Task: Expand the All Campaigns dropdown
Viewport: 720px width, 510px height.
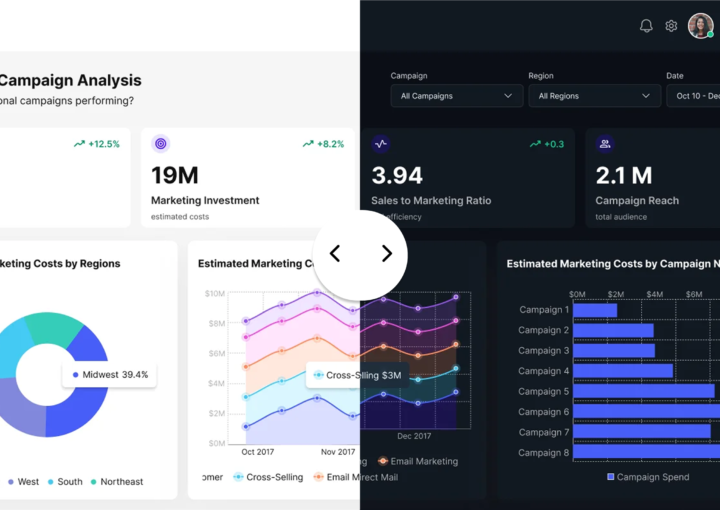Action: (x=456, y=96)
